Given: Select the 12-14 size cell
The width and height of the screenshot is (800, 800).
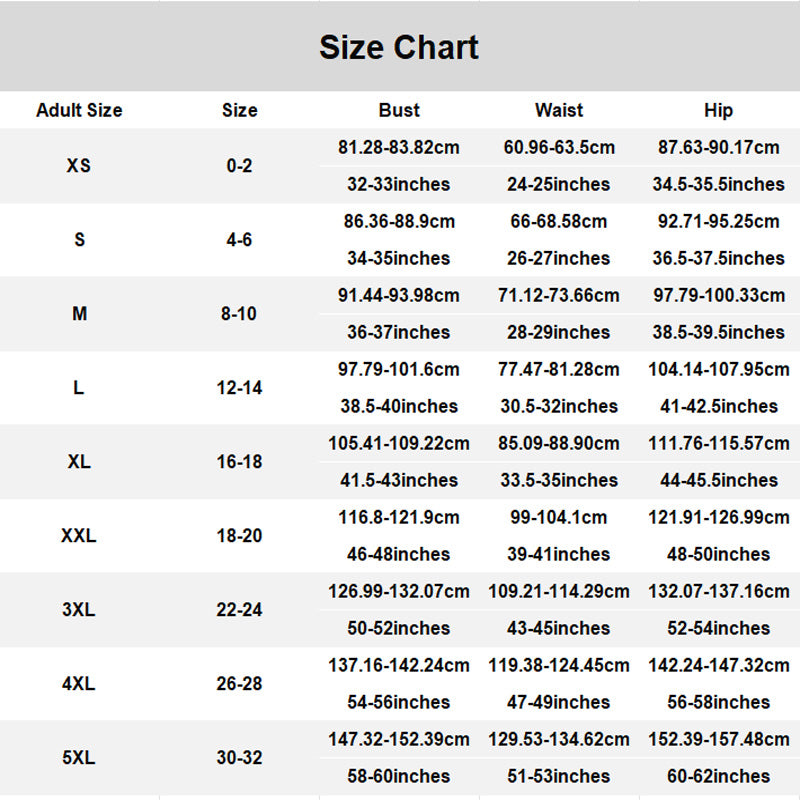Looking at the screenshot, I should (x=239, y=388).
